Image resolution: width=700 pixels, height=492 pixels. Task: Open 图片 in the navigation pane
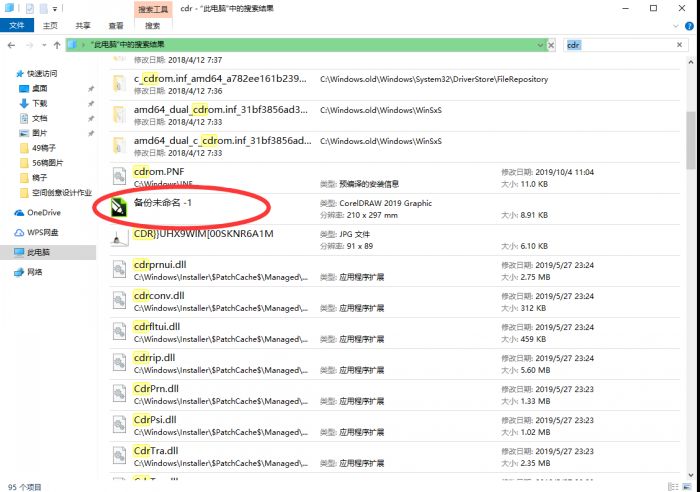tap(39, 133)
